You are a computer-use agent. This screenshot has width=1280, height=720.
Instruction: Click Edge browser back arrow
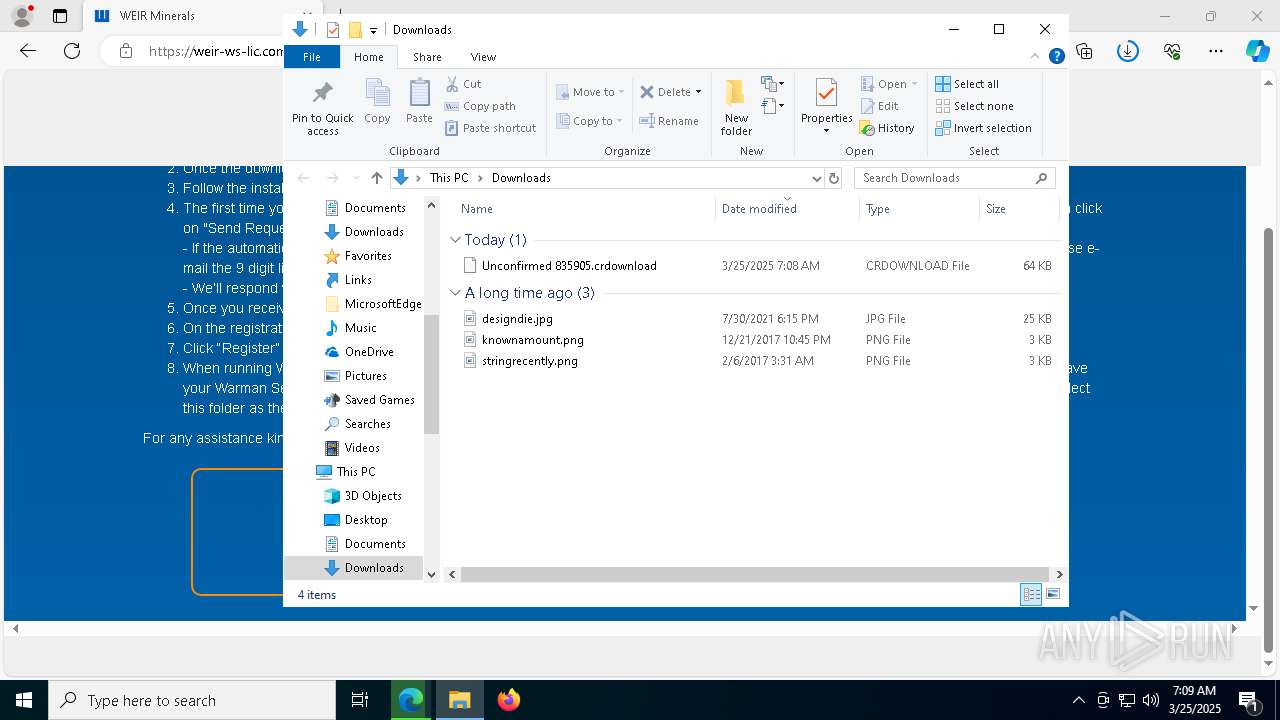(28, 51)
